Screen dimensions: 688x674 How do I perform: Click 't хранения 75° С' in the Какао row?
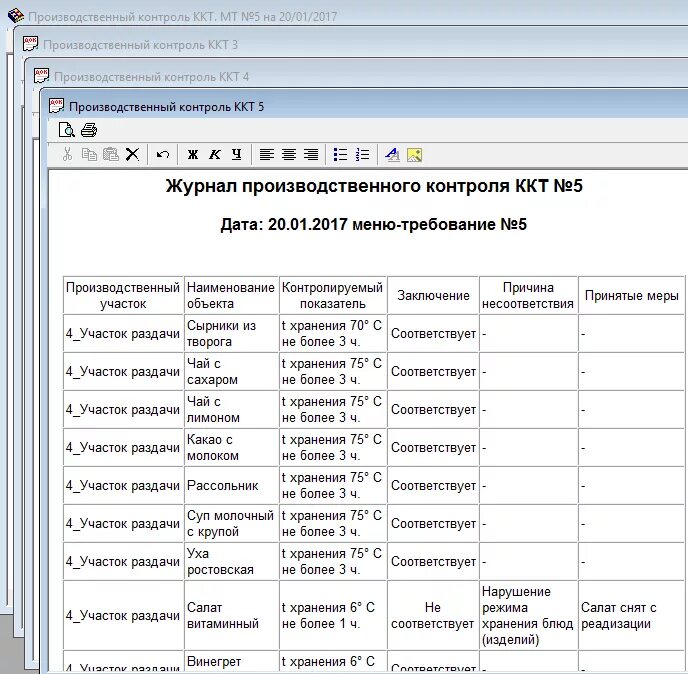tap(332, 439)
